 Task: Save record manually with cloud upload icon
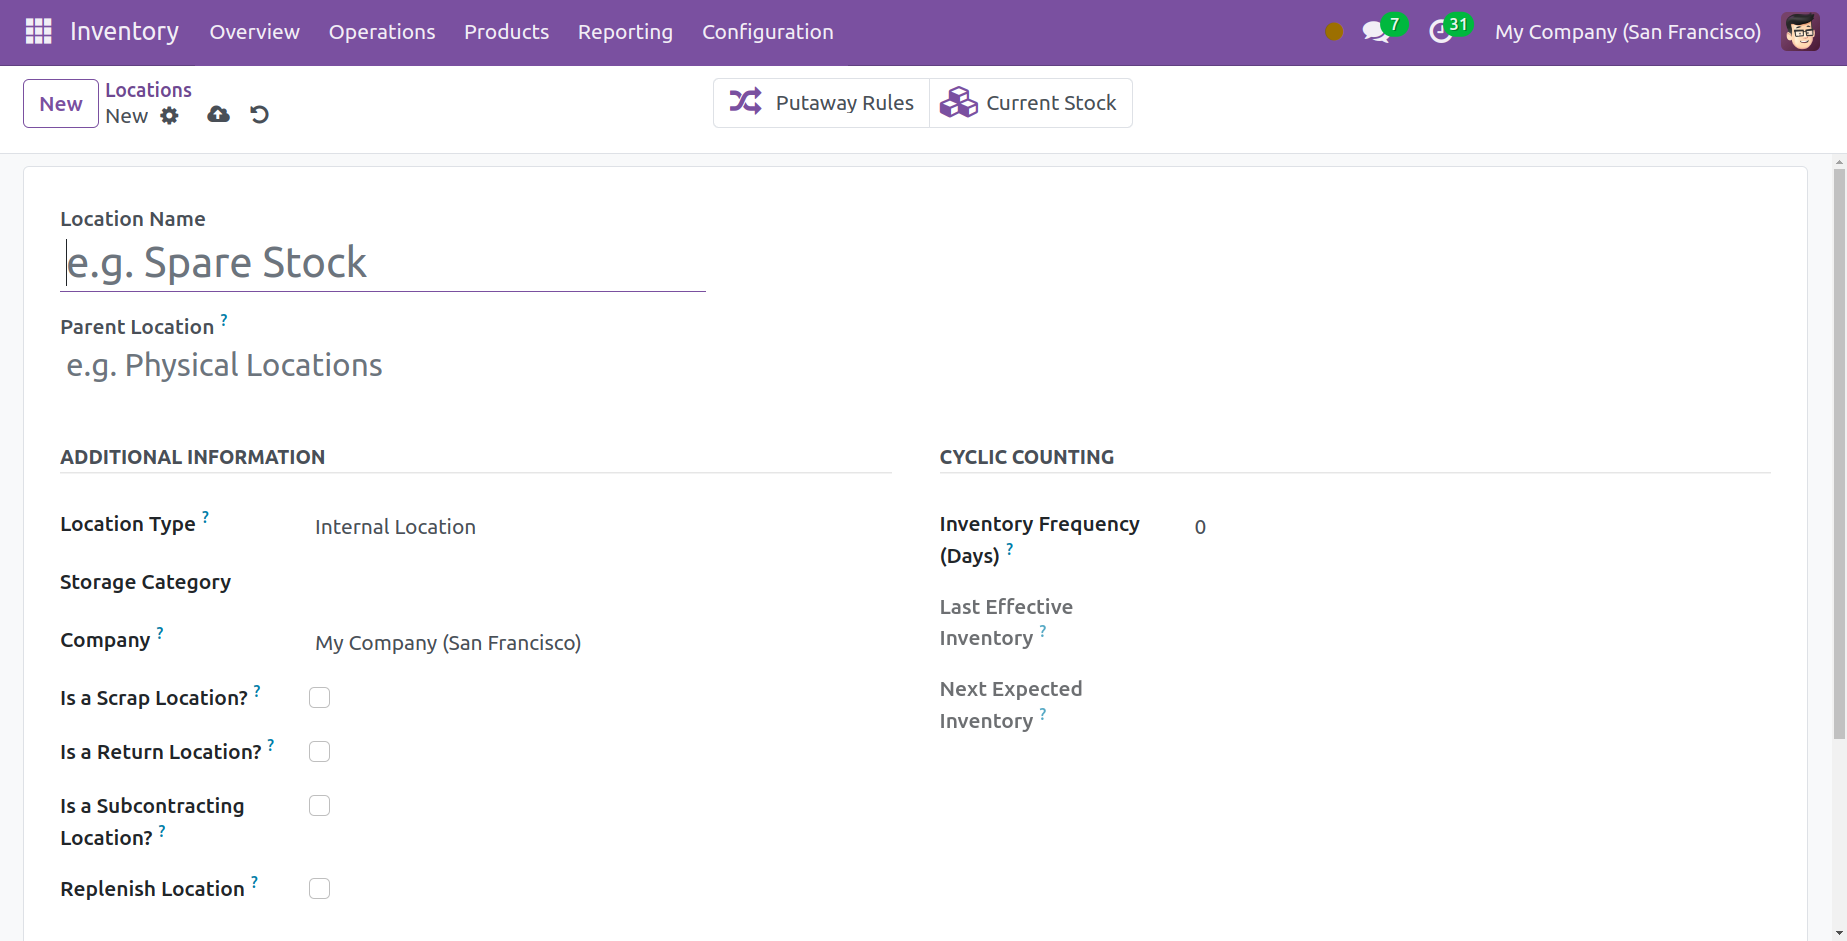(218, 115)
